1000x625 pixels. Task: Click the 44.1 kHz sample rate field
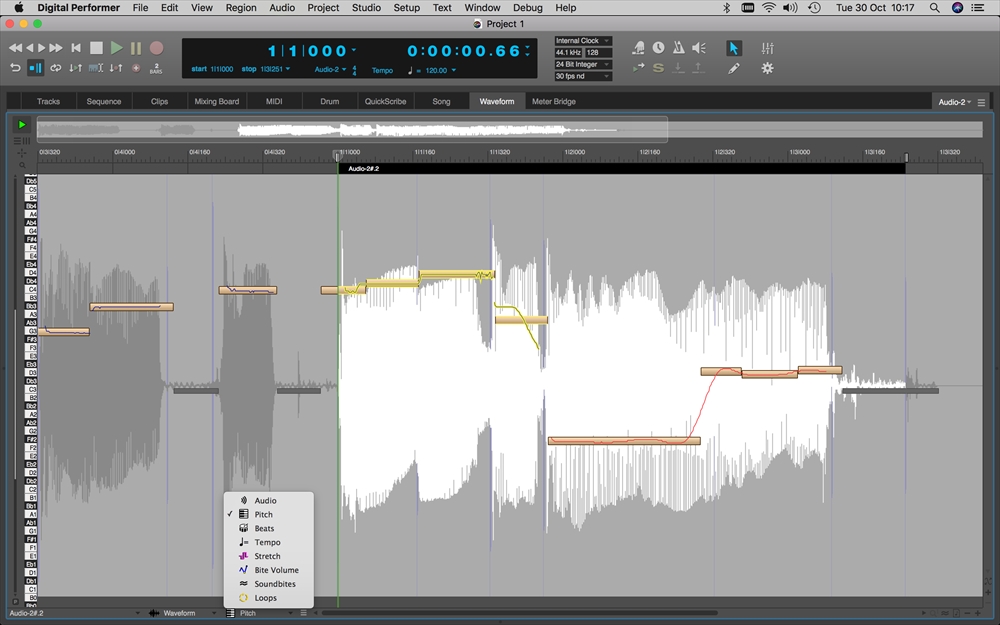coord(568,52)
